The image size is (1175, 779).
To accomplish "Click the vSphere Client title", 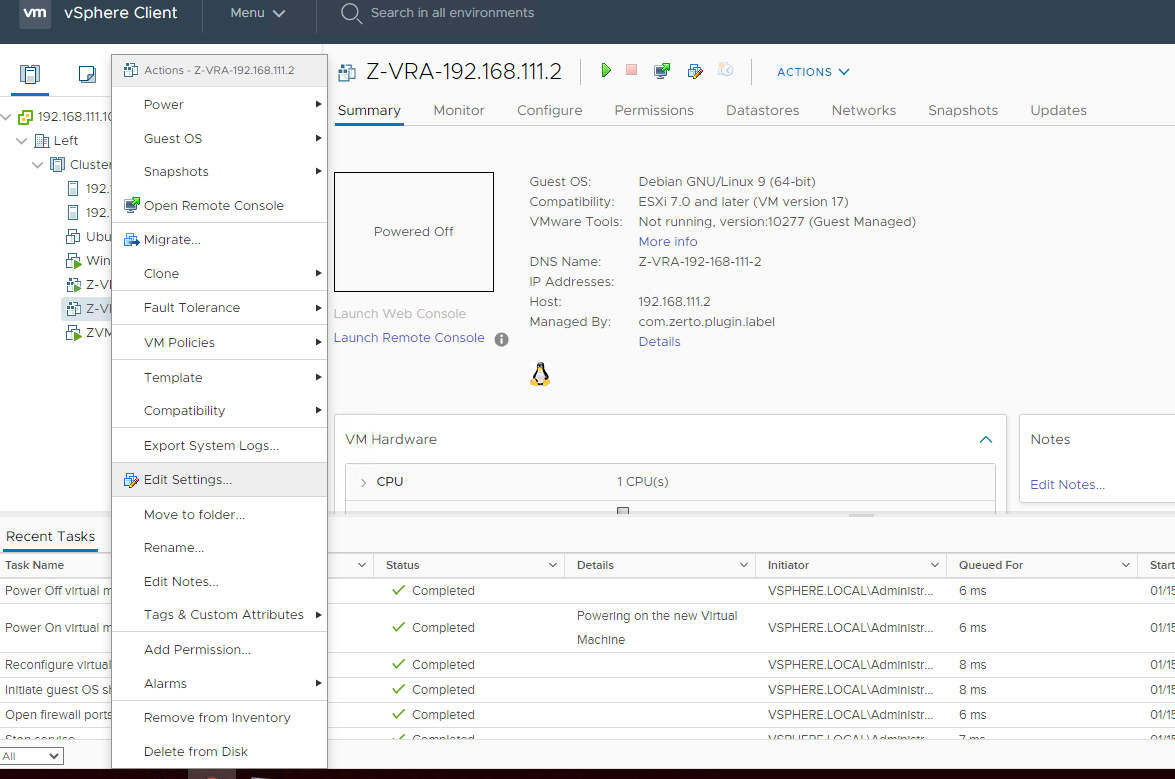I will pyautogui.click(x=121, y=13).
